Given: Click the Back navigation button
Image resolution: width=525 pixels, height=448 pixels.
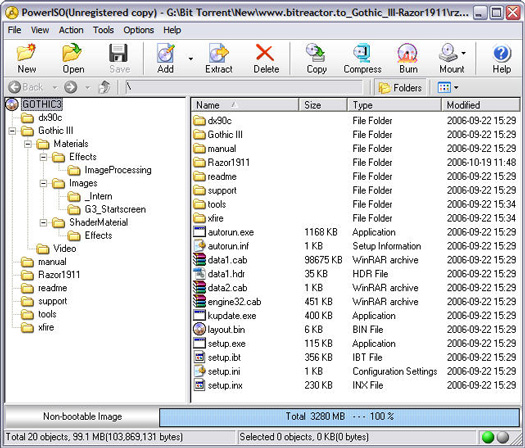Looking at the screenshot, I should [x=25, y=87].
